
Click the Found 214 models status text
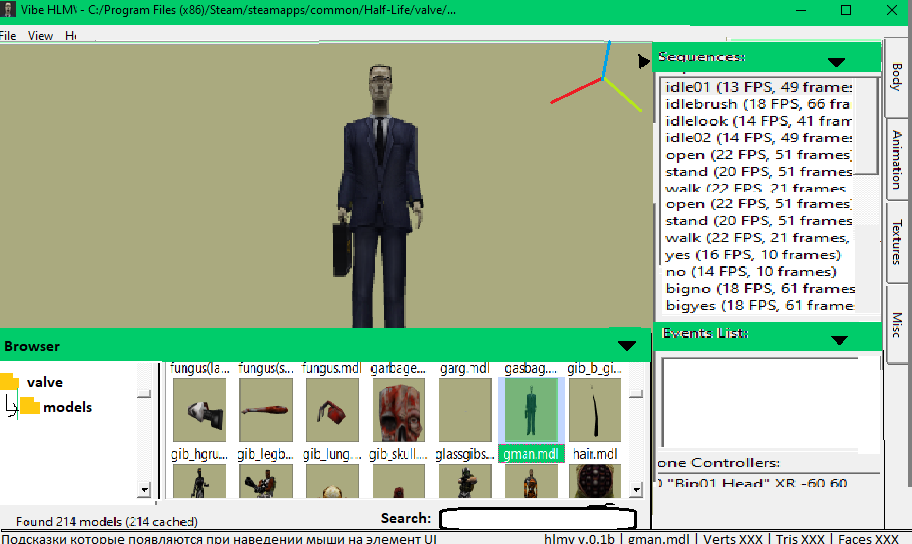pos(106,521)
